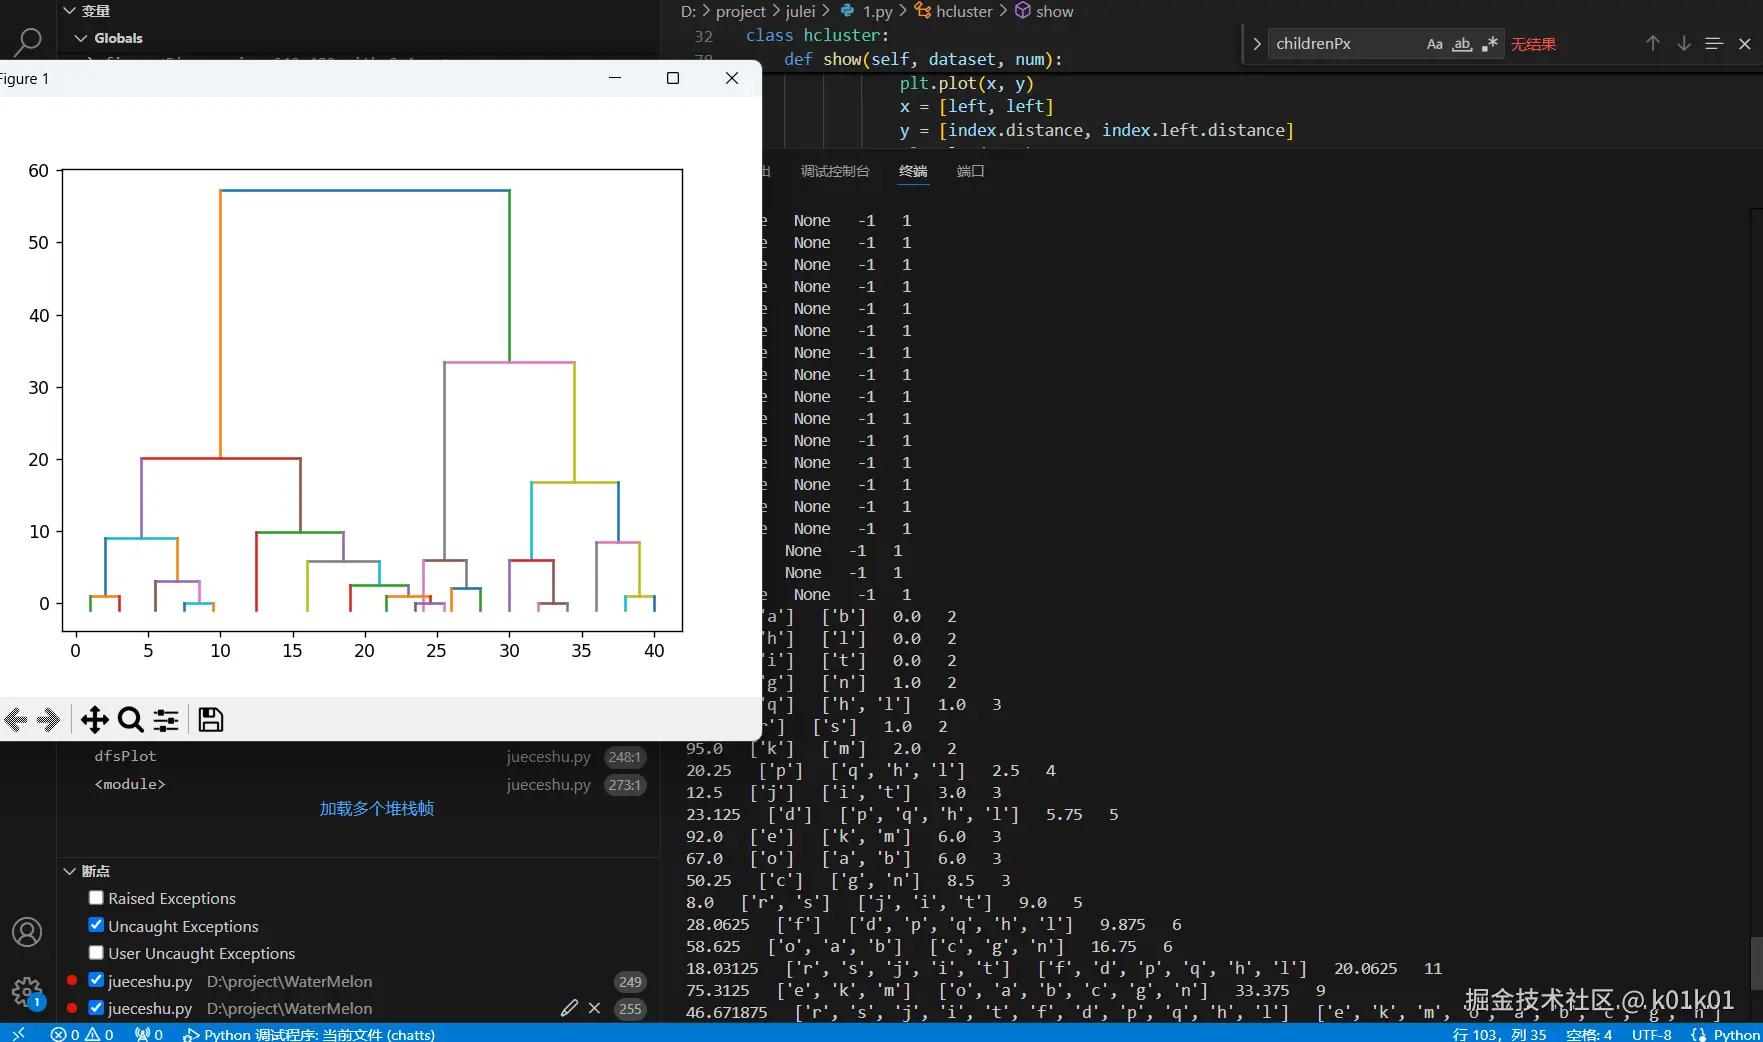Image resolution: width=1763 pixels, height=1042 pixels.
Task: Click the D: drive breadcrumb segment
Action: tap(689, 11)
